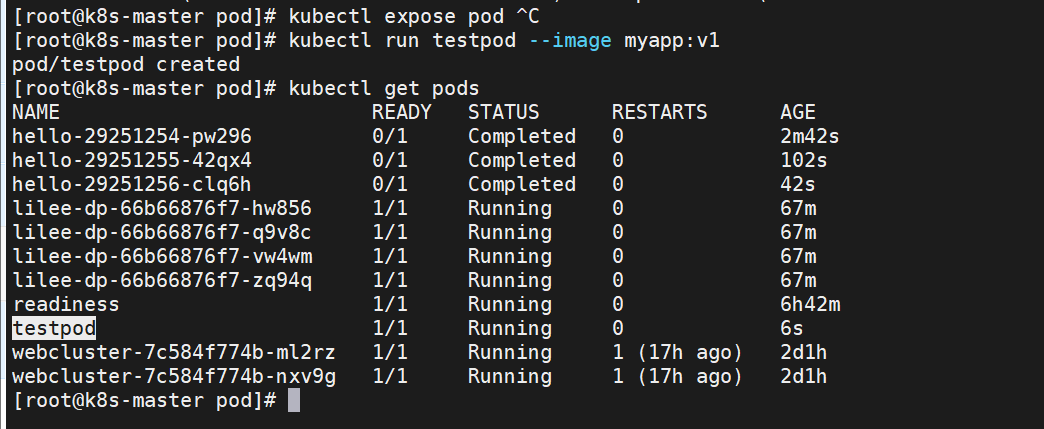Click pod name hello-29251255-42qx4
The height and width of the screenshot is (429, 1044).
pos(132,161)
